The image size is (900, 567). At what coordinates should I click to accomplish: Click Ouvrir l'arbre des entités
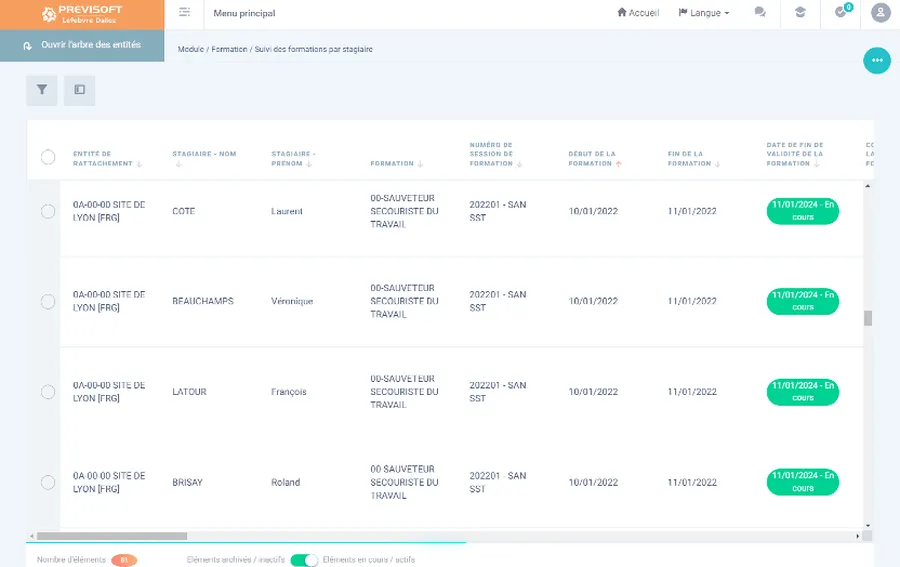tap(91, 45)
